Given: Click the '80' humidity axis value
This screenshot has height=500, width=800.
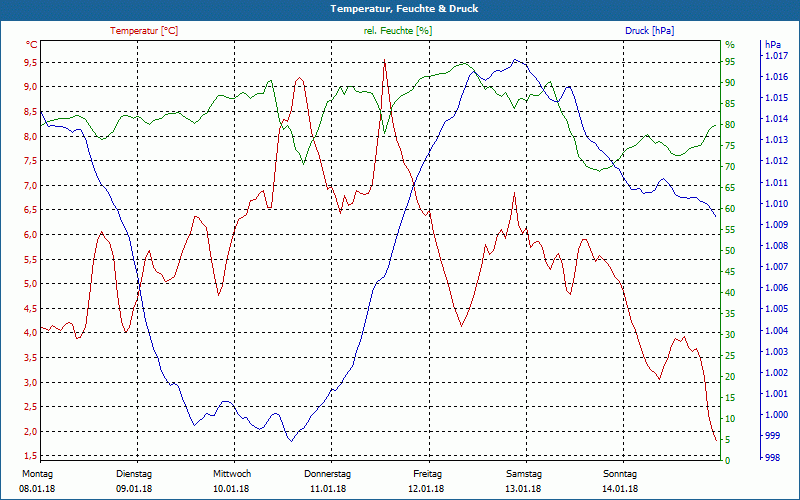Looking at the screenshot, I should (x=730, y=124).
